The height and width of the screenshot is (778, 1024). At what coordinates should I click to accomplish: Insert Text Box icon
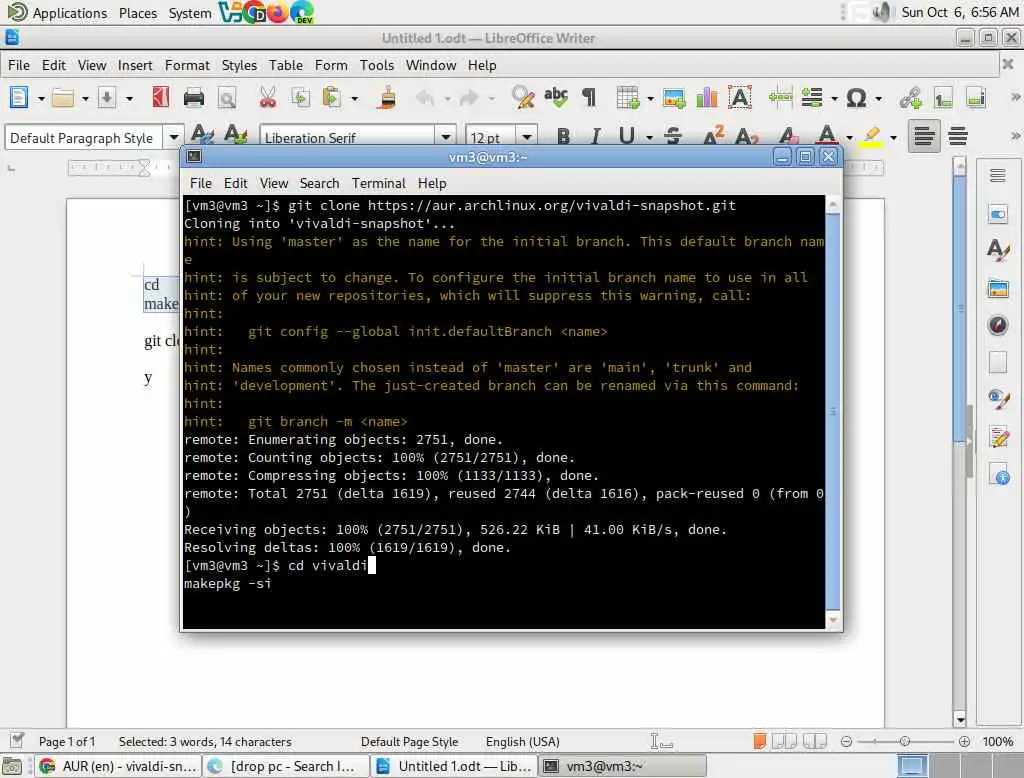pyautogui.click(x=740, y=98)
